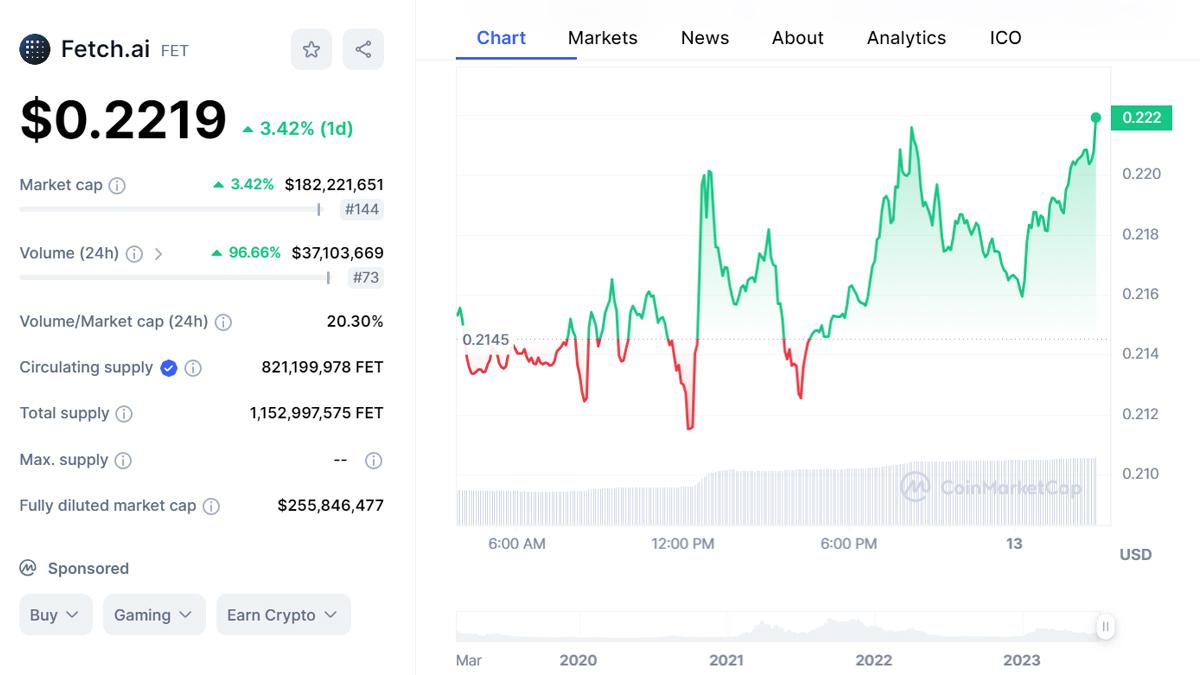Click the 2021 label on range timeline

coord(727,660)
